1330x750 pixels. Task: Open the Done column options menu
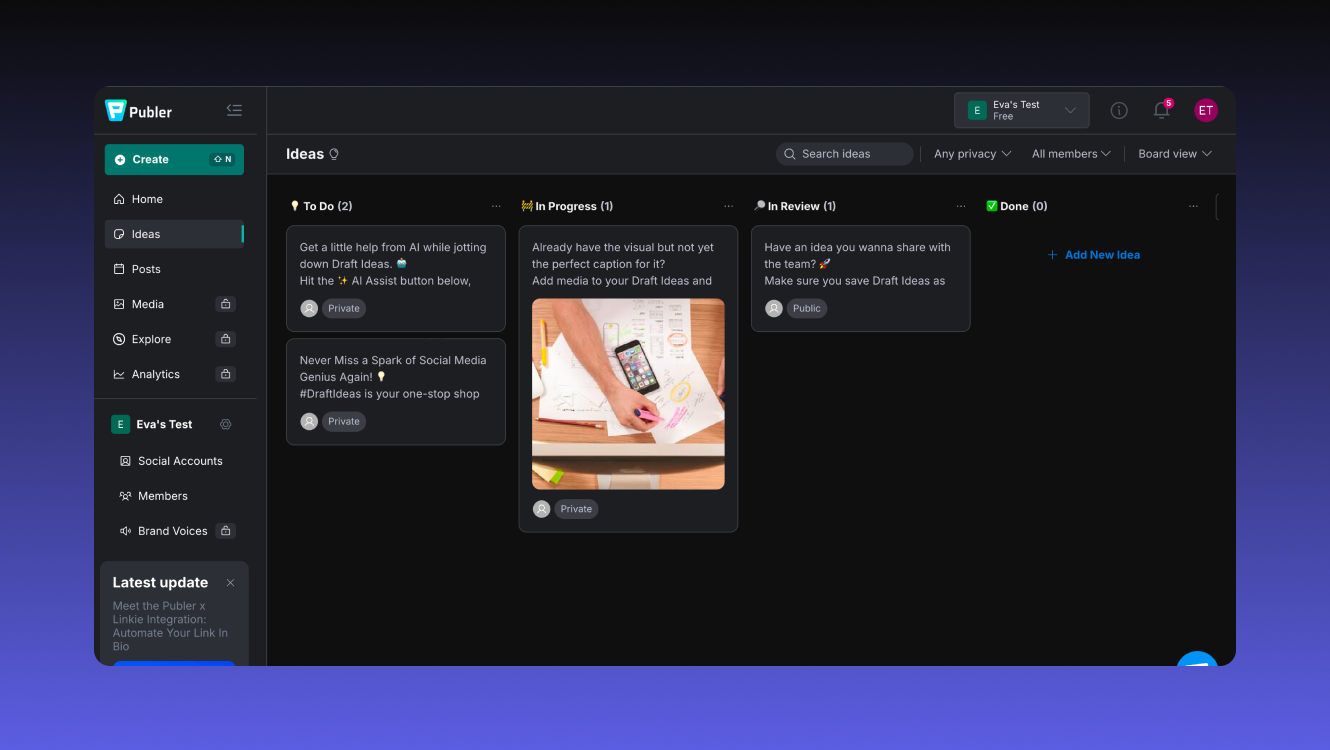[1193, 206]
